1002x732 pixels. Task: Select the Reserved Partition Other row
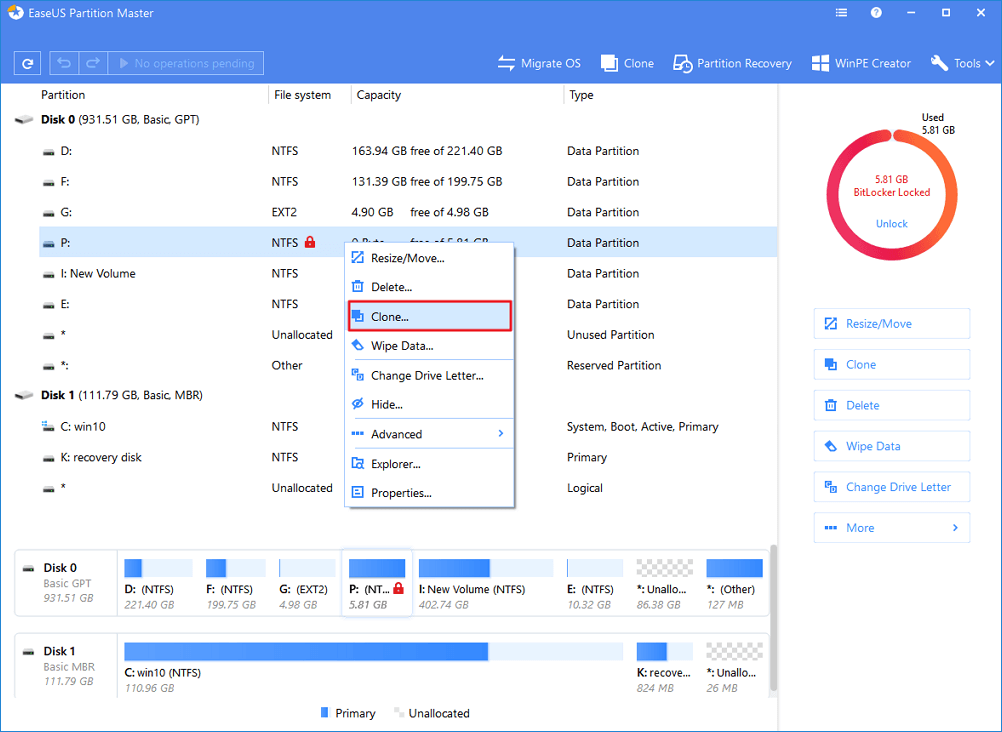(408, 366)
